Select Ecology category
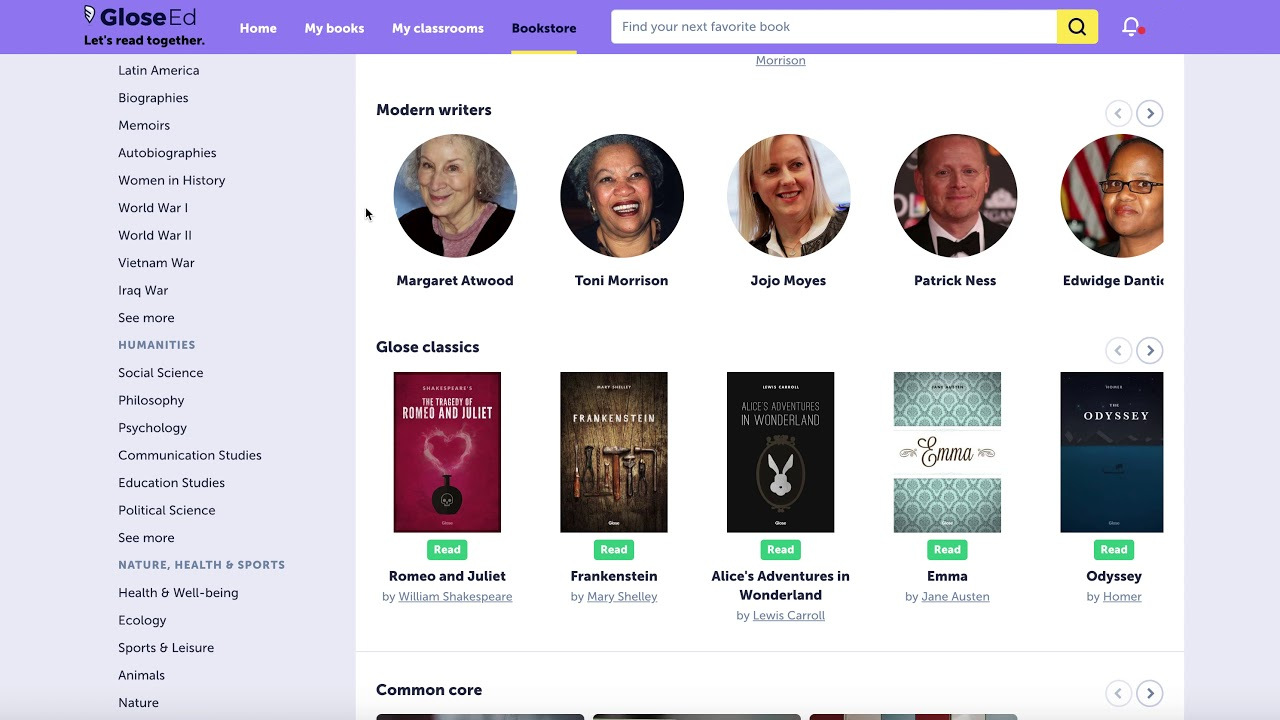This screenshot has height=720, width=1280. pos(142,620)
